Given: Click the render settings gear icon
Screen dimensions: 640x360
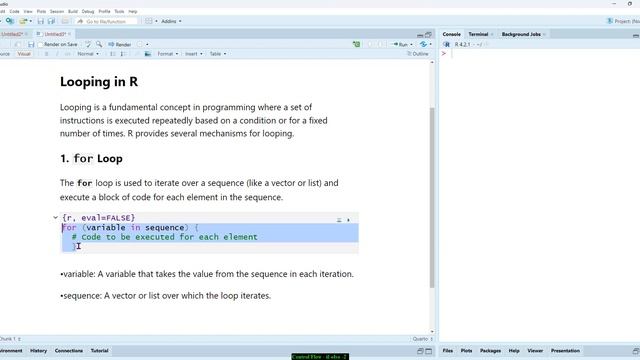Looking at the screenshot, I should tap(140, 44).
